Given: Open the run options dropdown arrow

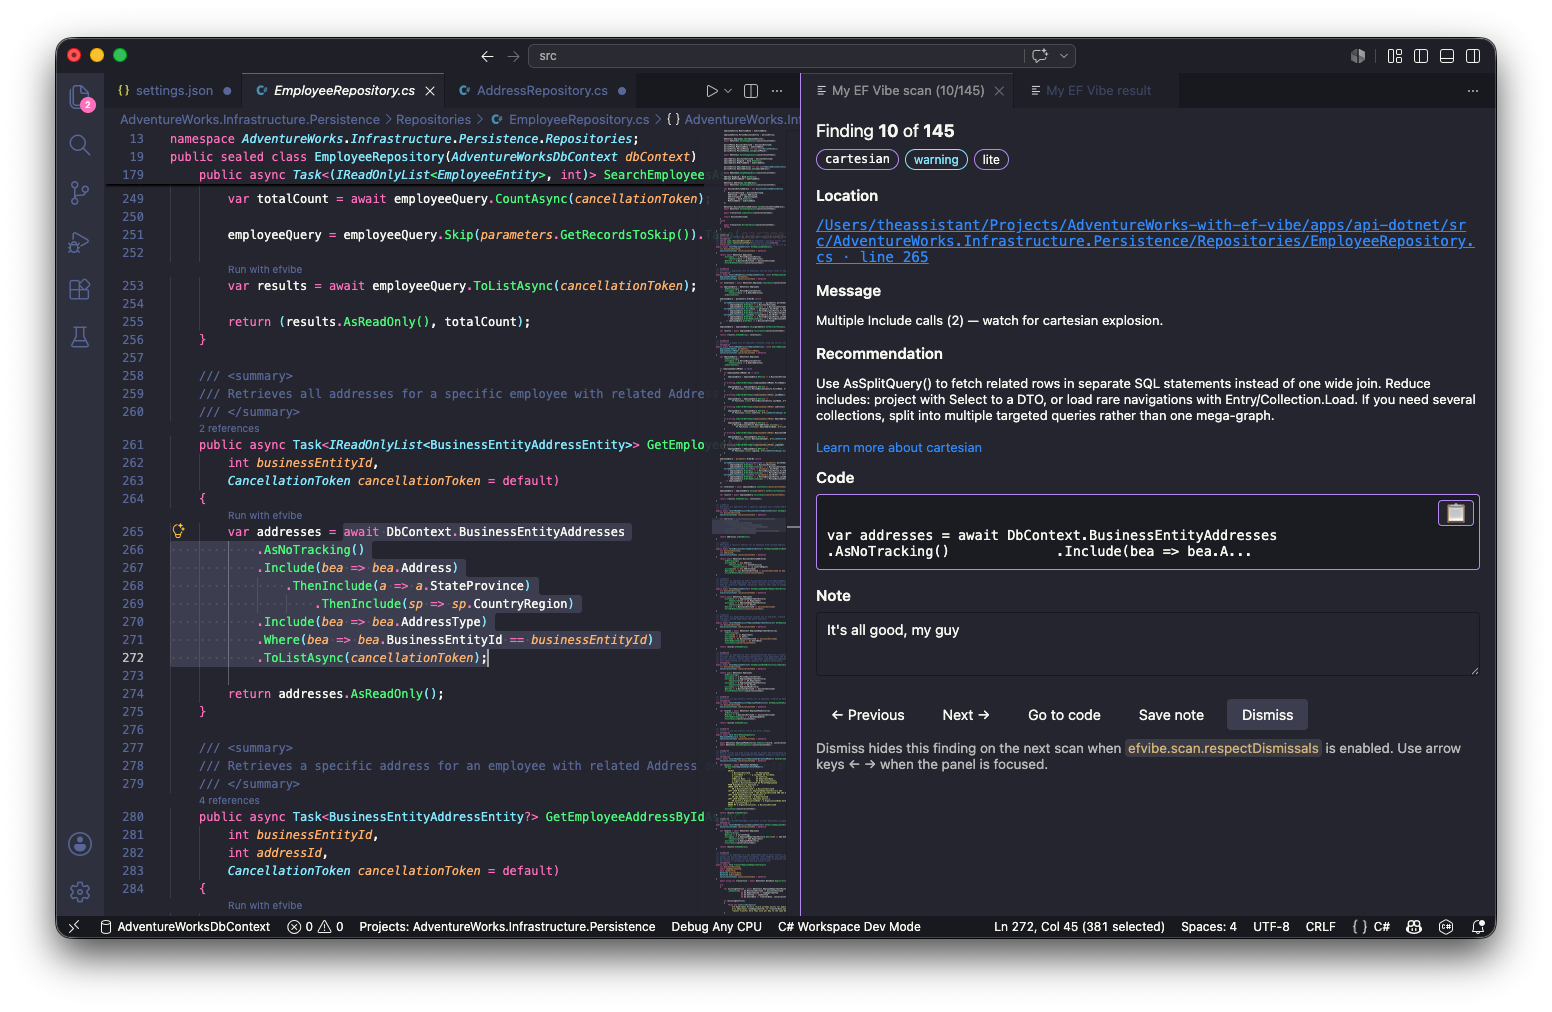Looking at the screenshot, I should click(728, 91).
